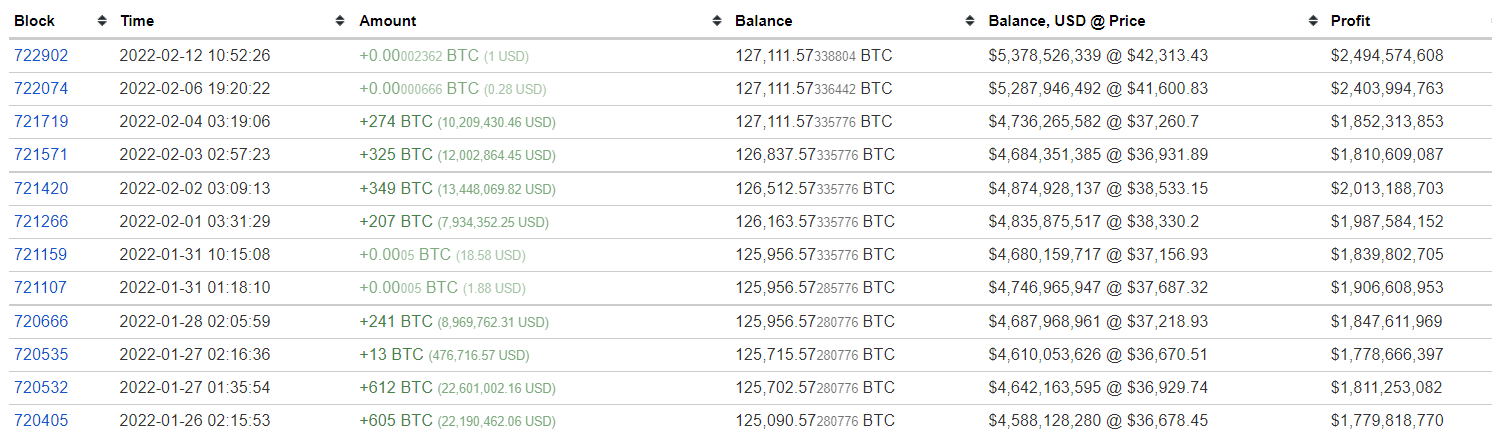Navigate to block 721266

click(41, 222)
